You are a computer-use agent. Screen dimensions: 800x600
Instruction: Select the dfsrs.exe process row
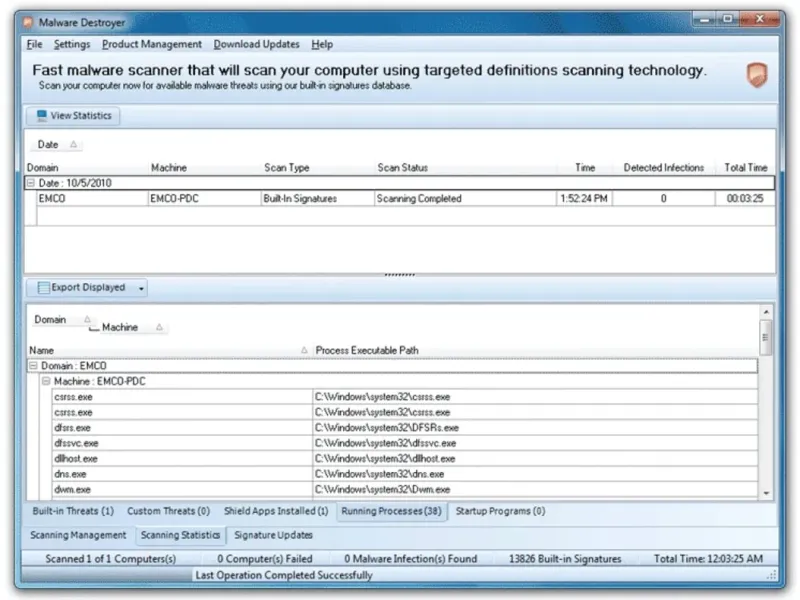click(405, 428)
